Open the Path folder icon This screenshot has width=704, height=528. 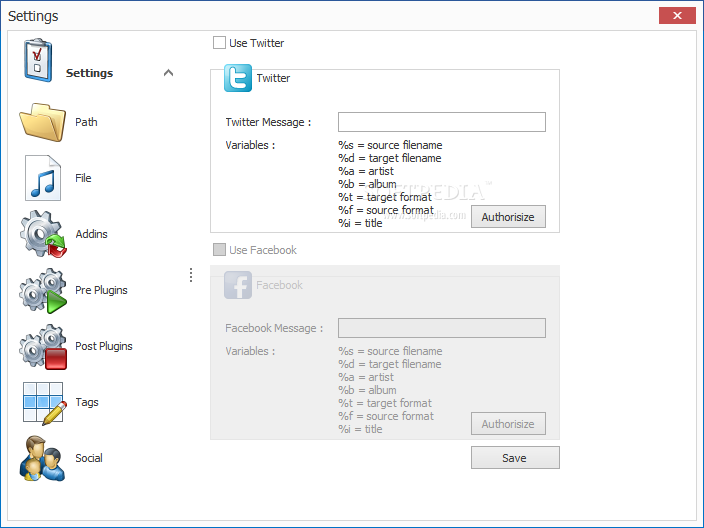43,122
